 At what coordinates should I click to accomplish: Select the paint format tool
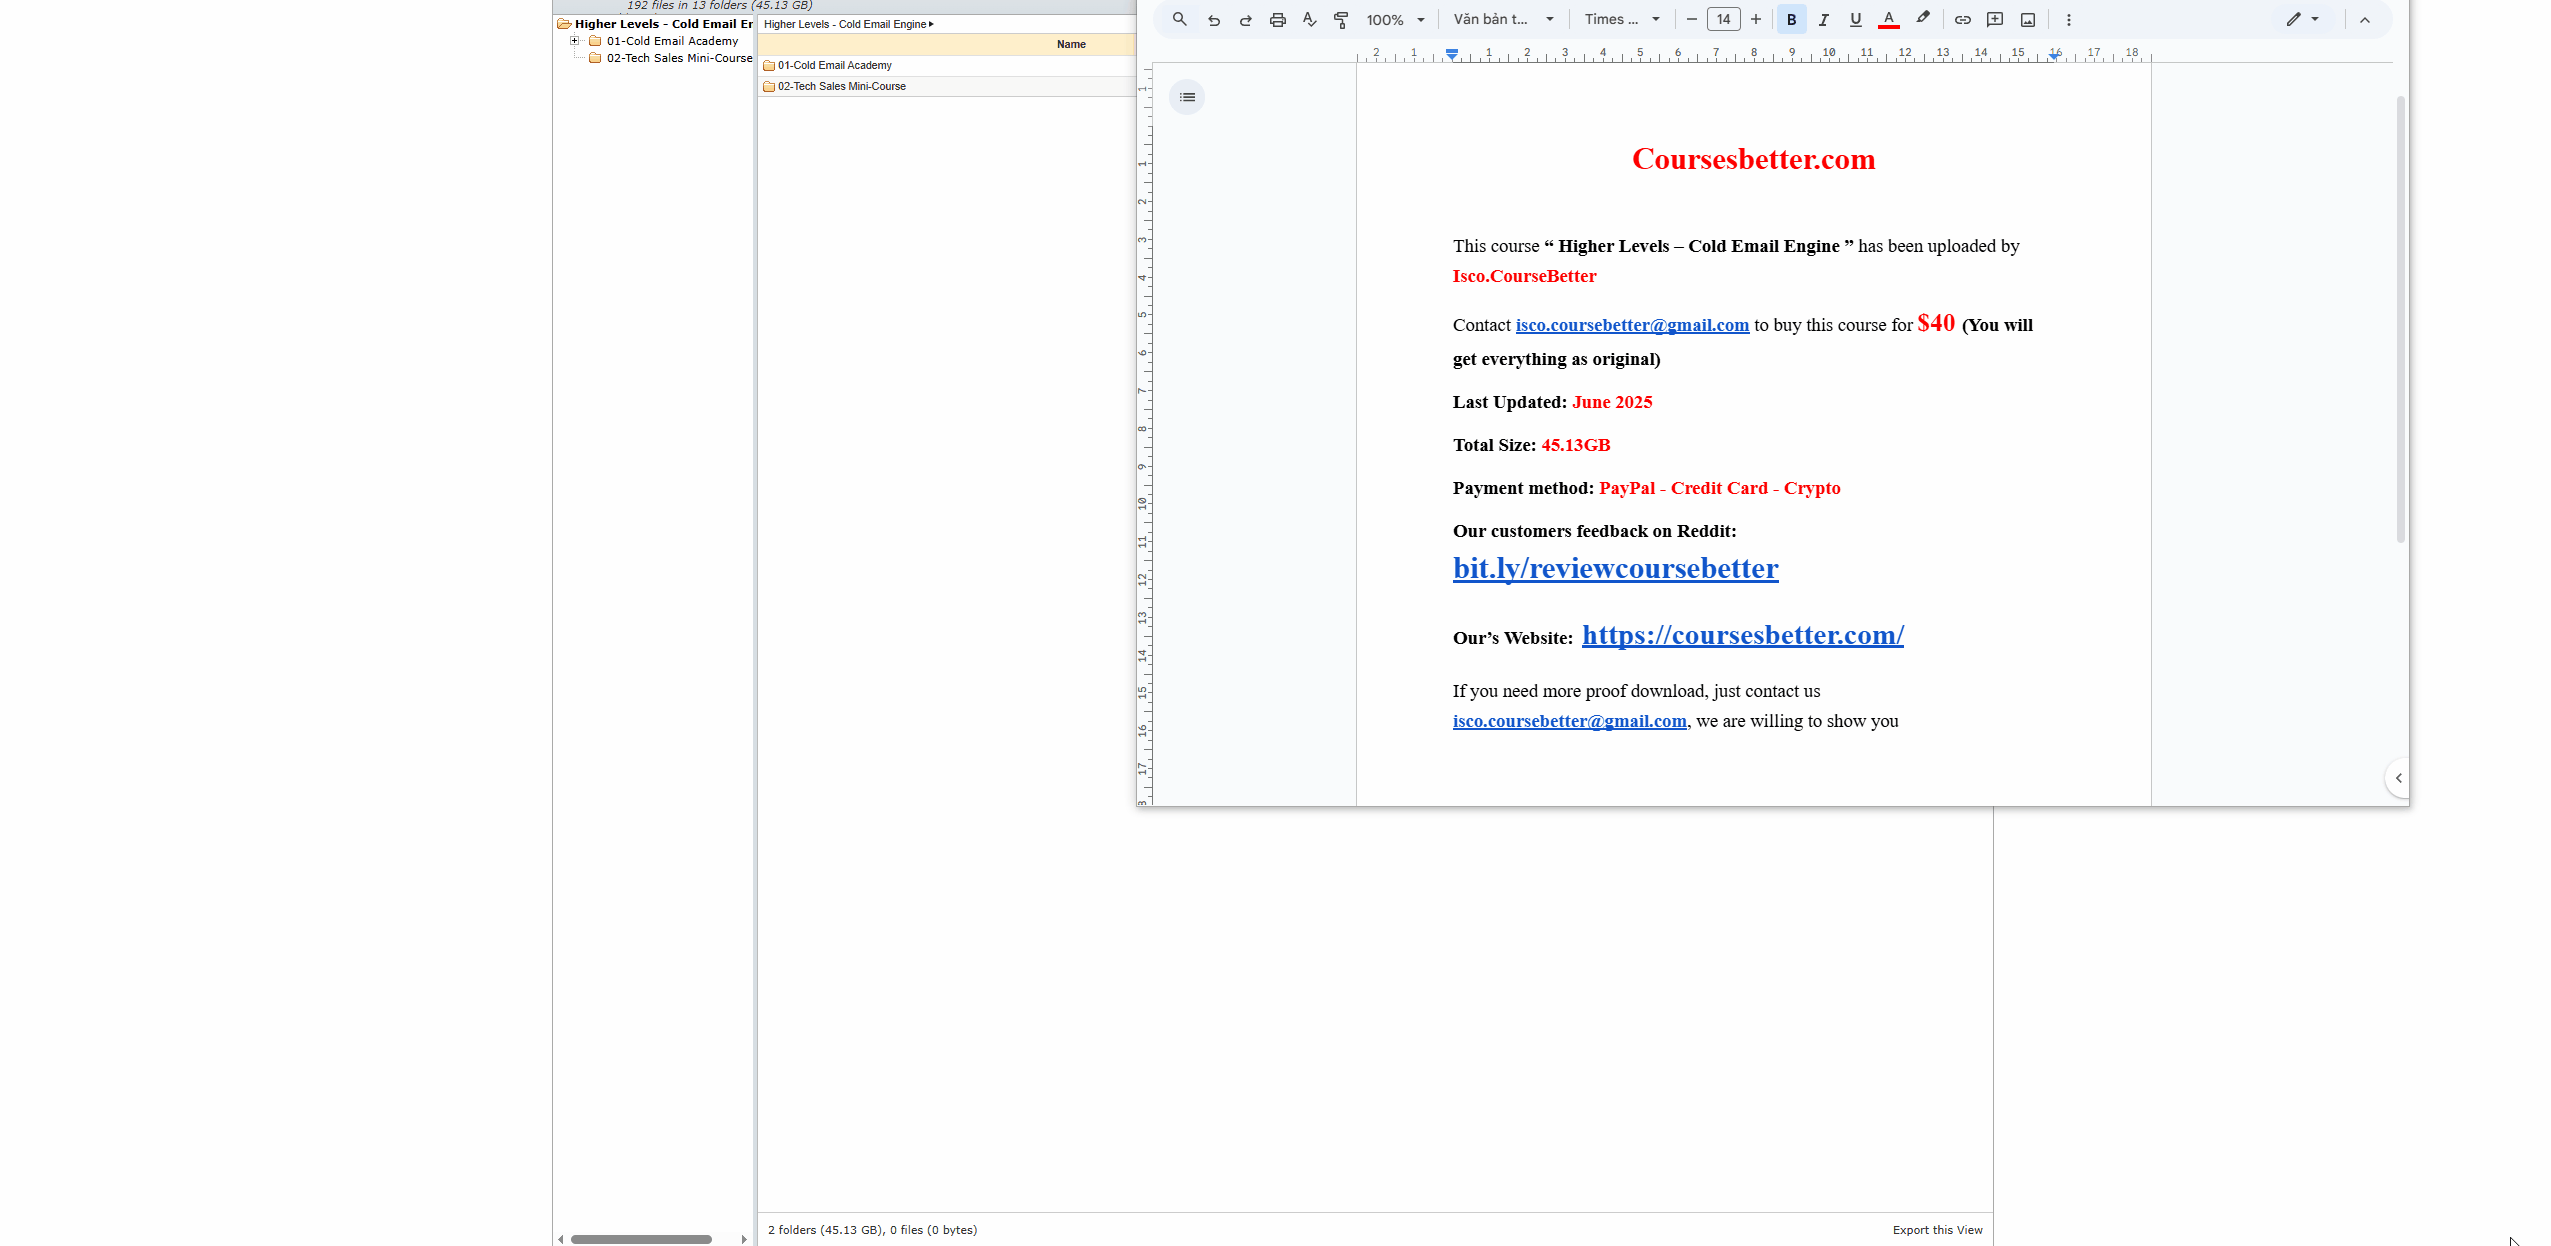(1341, 20)
